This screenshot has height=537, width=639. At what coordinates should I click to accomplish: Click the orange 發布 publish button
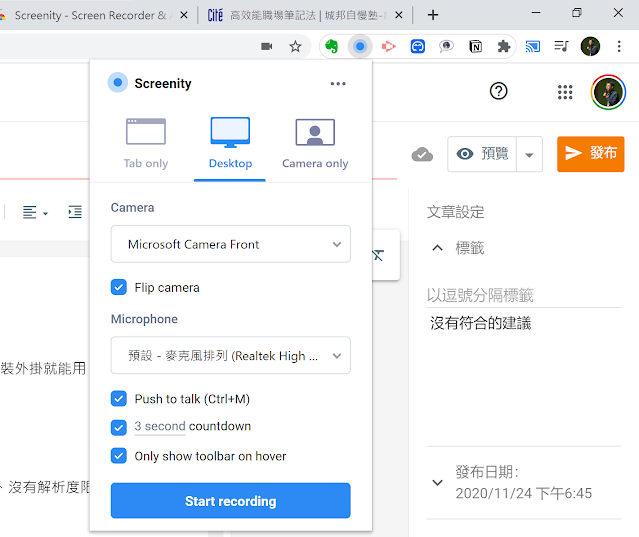click(x=590, y=153)
